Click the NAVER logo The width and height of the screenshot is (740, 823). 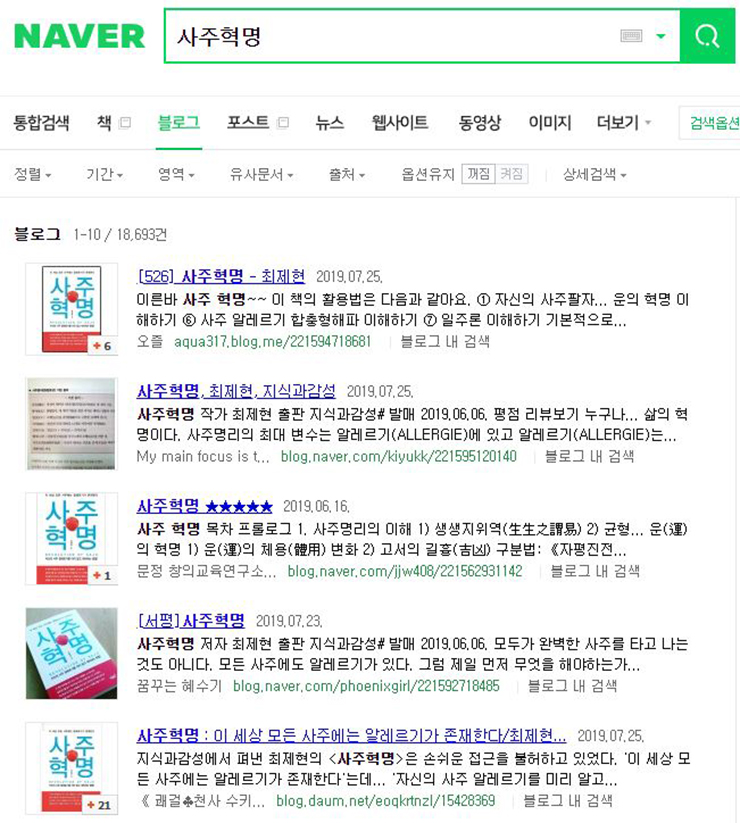79,37
